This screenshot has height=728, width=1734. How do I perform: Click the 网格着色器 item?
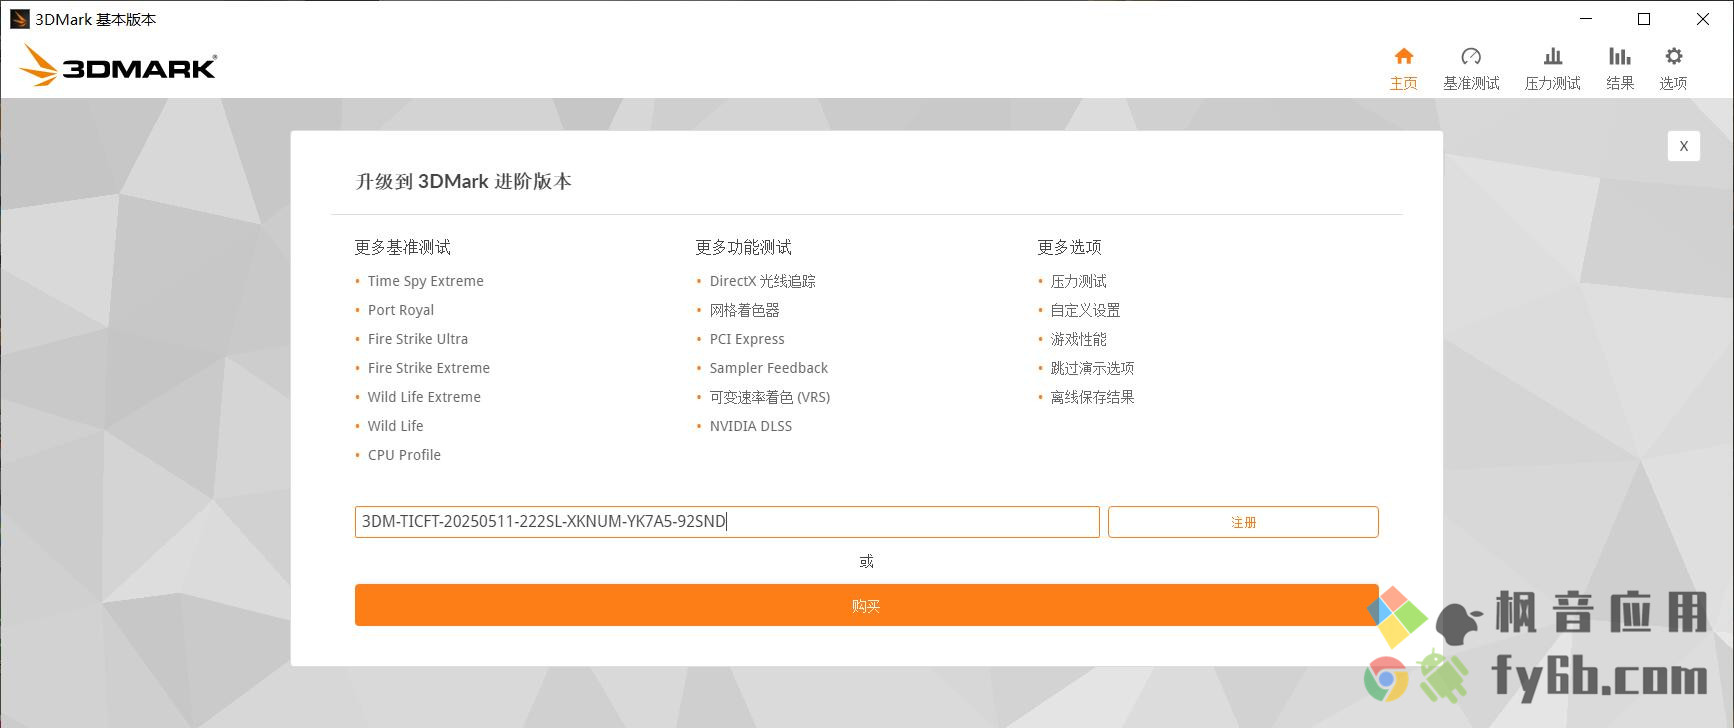point(744,310)
